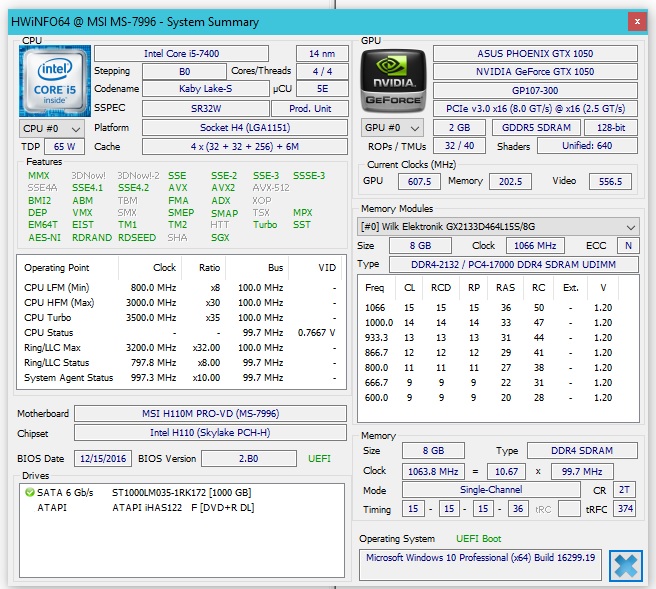
Task: Click the Socket H4 (LGA1151) platform field
Action: (245, 128)
